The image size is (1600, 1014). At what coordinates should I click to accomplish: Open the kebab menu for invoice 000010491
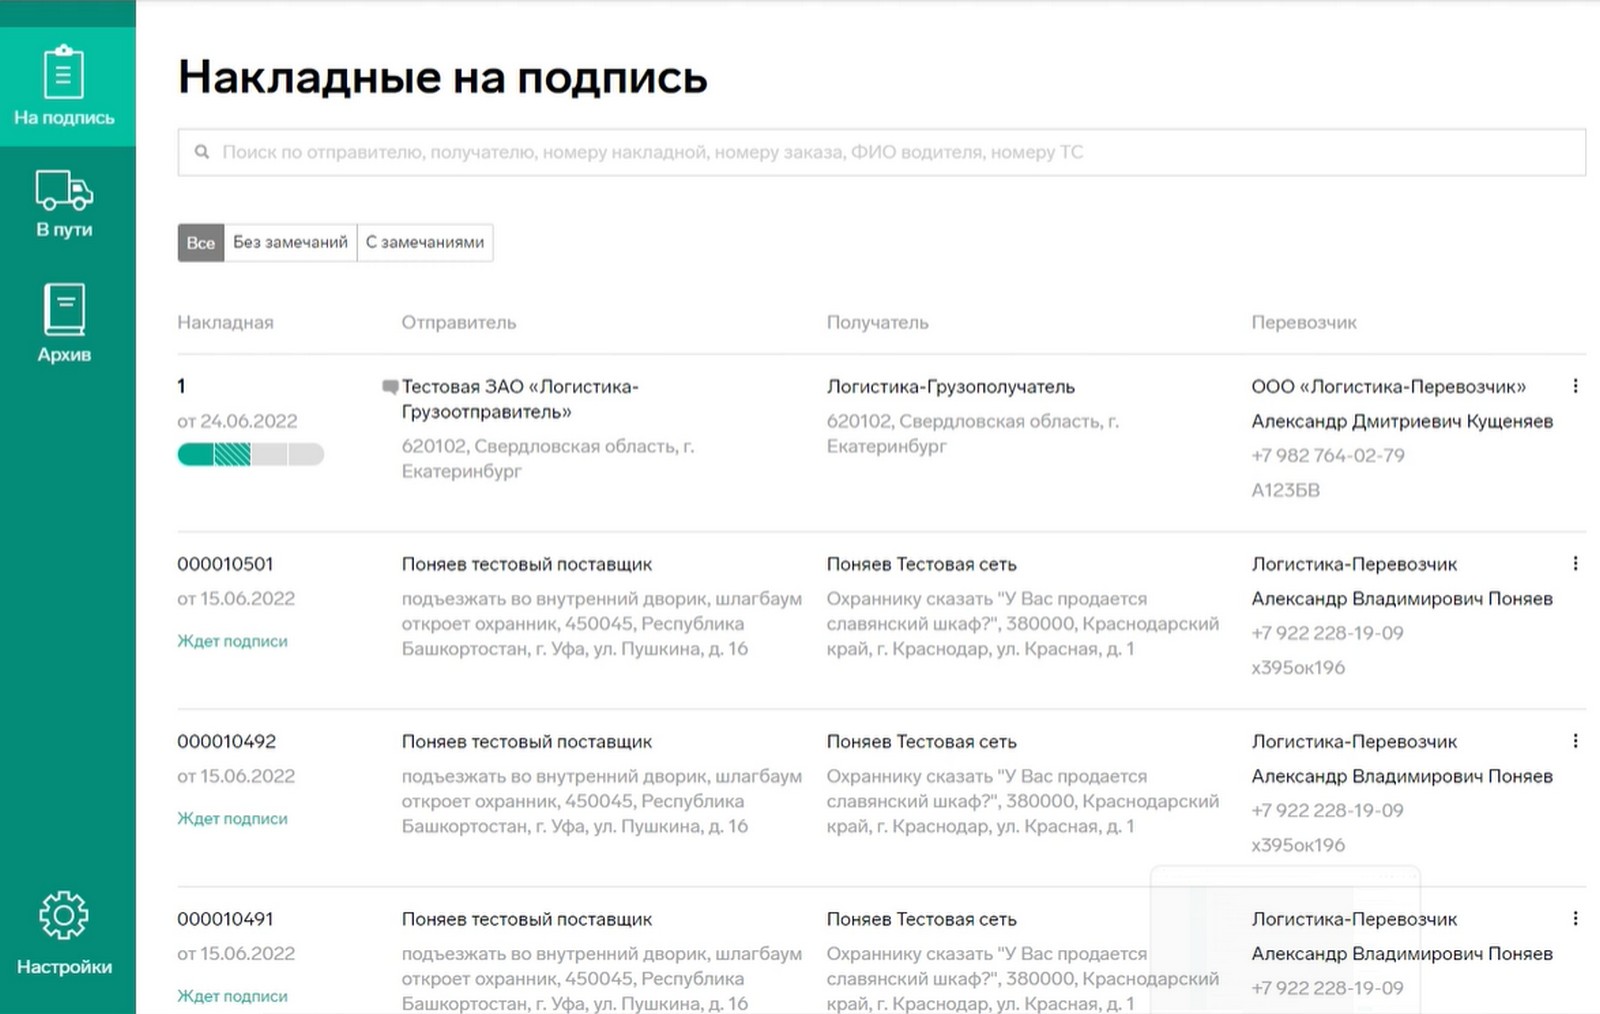tap(1576, 918)
